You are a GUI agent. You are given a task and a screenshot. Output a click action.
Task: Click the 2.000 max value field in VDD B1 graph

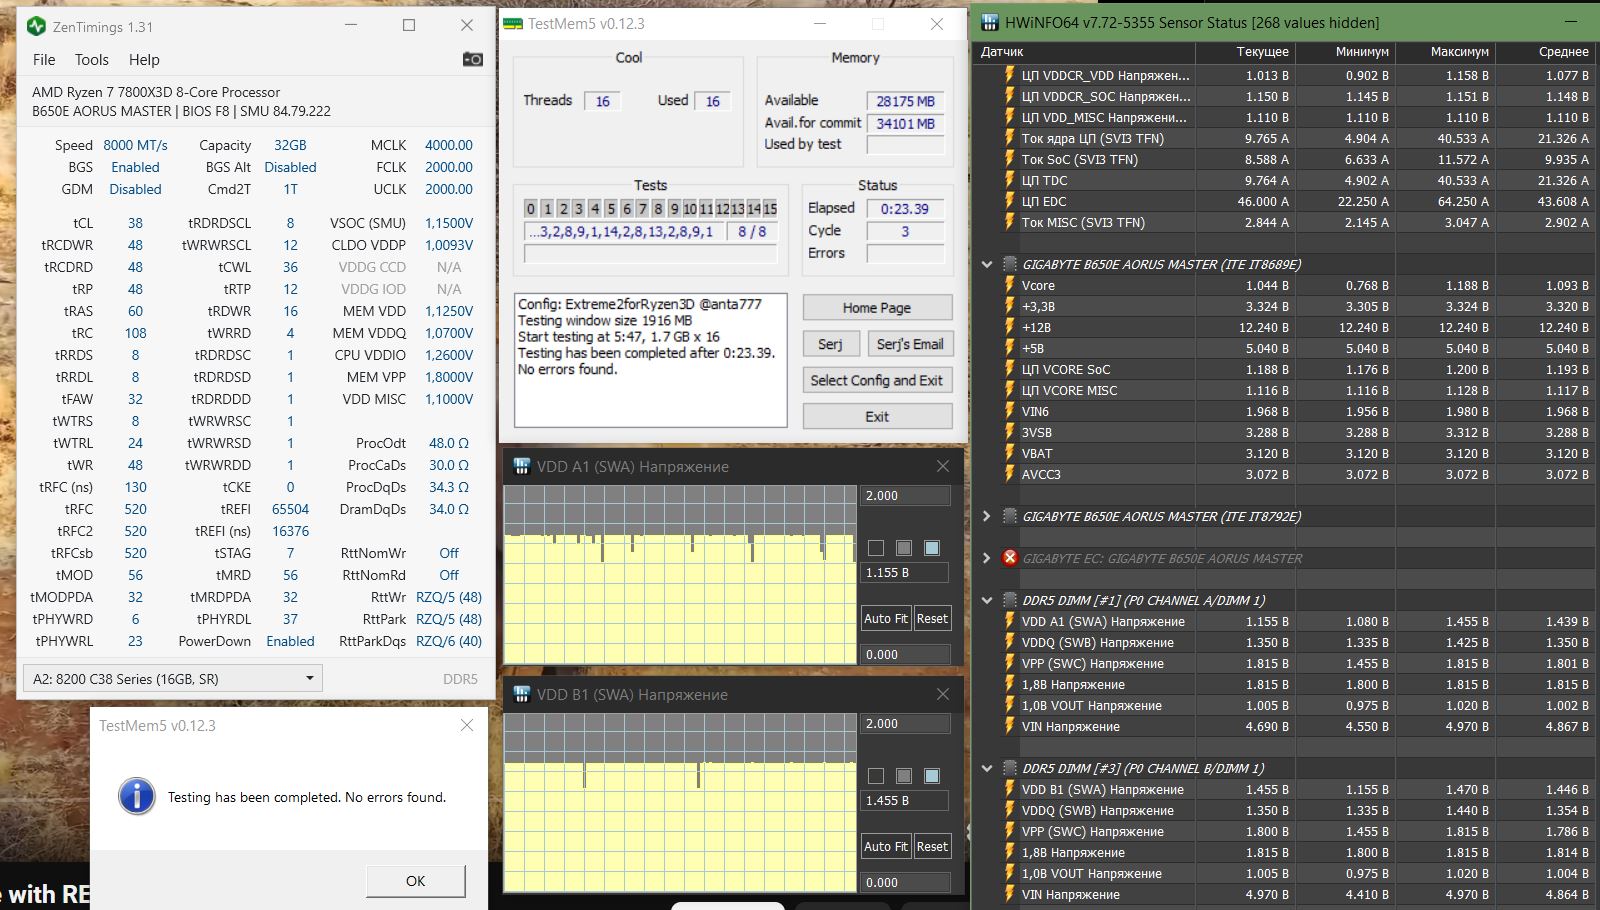904,723
